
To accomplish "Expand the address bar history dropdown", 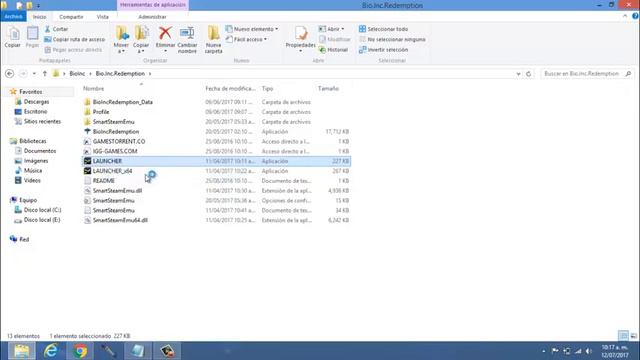I will click(518, 74).
